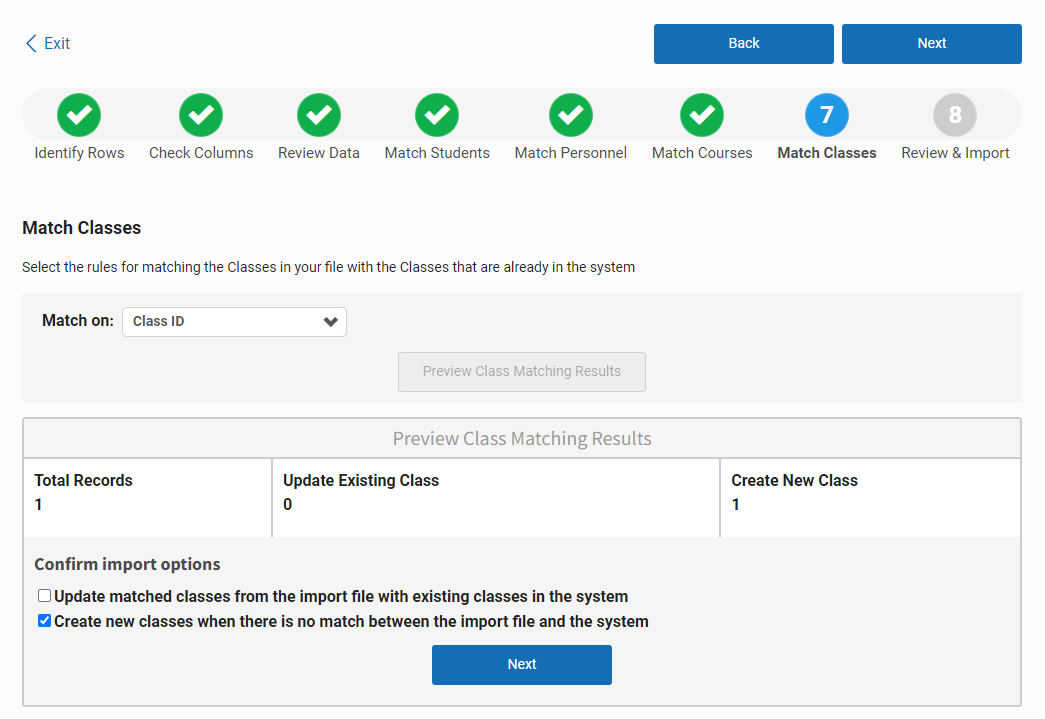This screenshot has width=1045, height=719.
Task: Click the green checkmark for Identify Rows
Action: click(x=79, y=115)
